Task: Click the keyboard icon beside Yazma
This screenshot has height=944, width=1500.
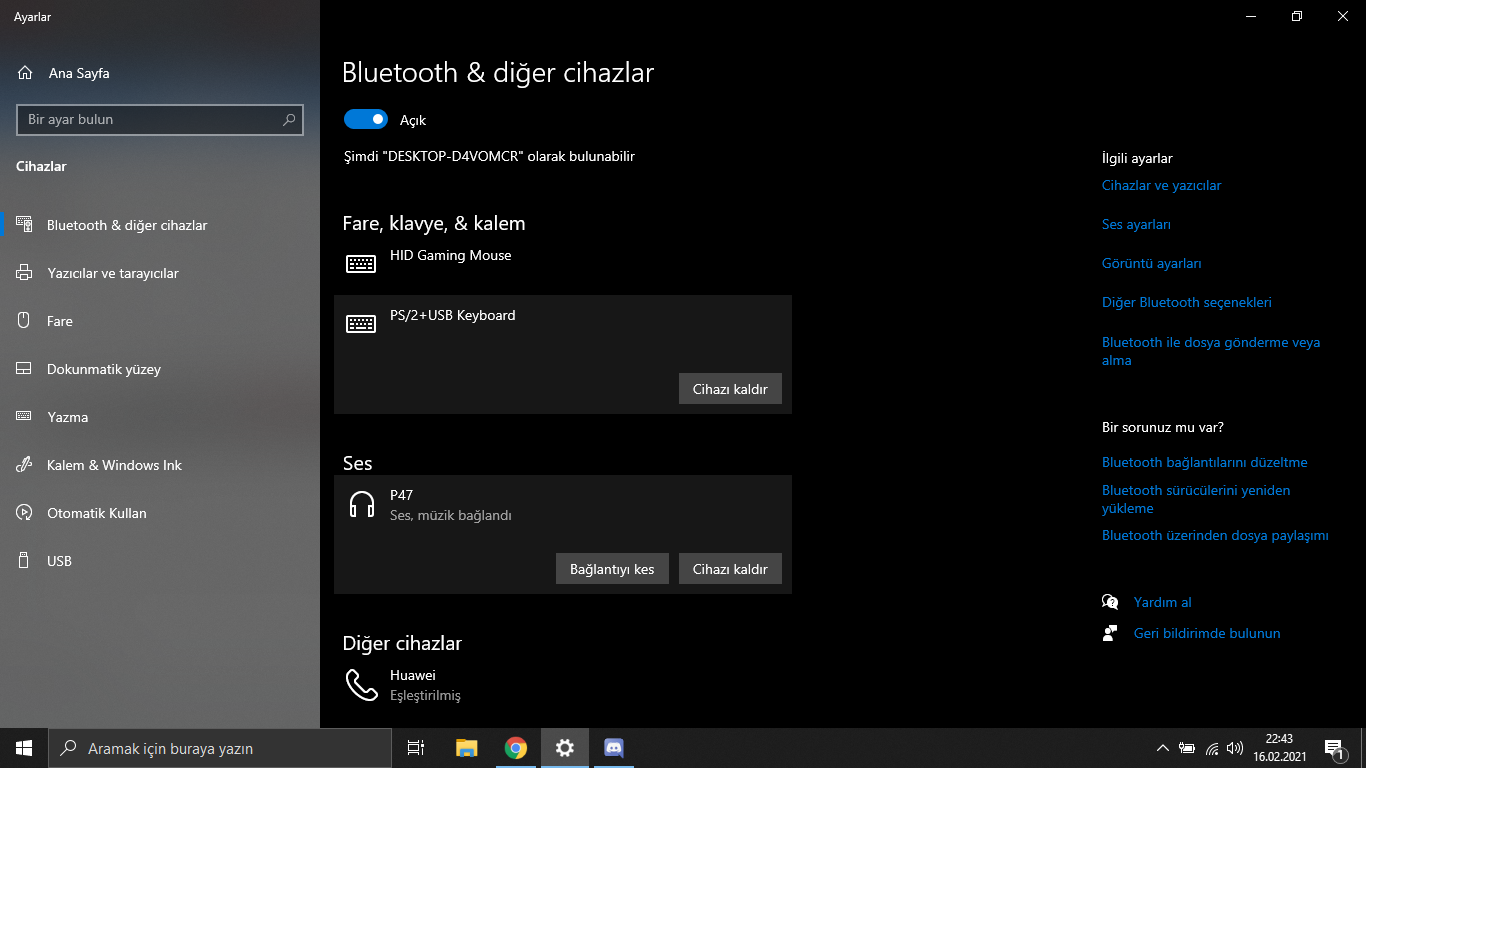Action: [x=25, y=416]
